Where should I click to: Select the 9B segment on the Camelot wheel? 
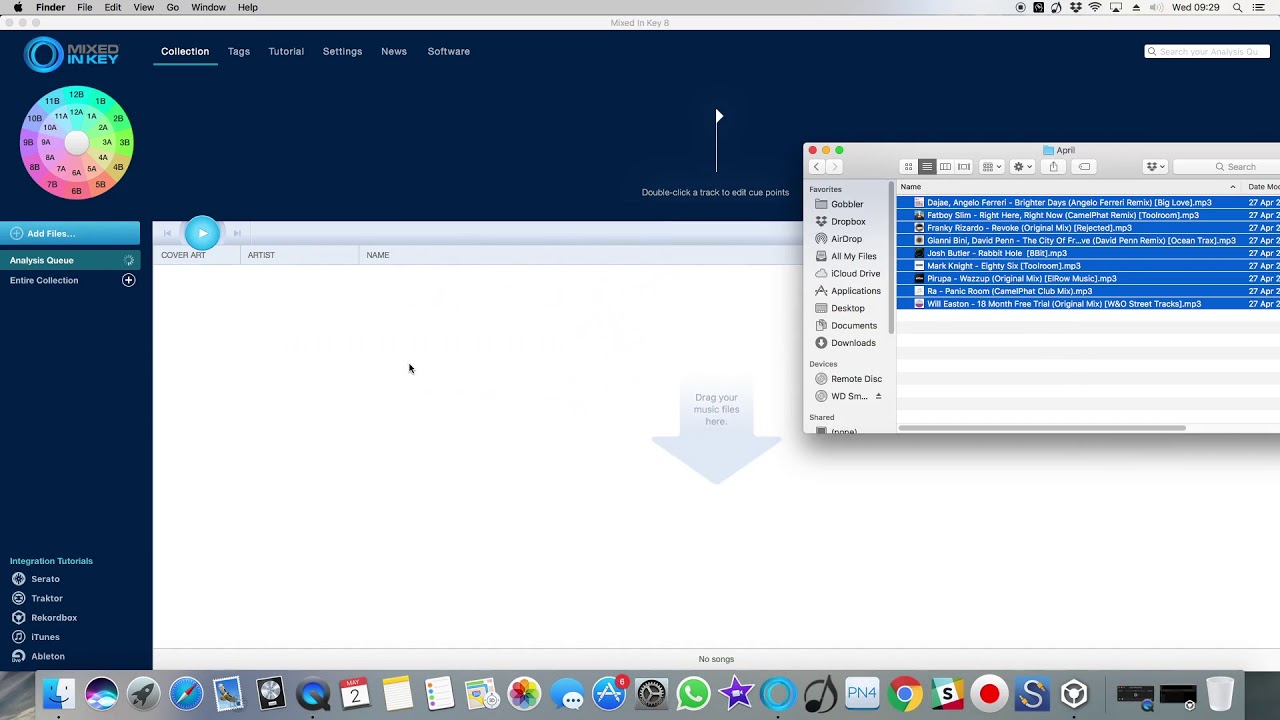(x=29, y=142)
